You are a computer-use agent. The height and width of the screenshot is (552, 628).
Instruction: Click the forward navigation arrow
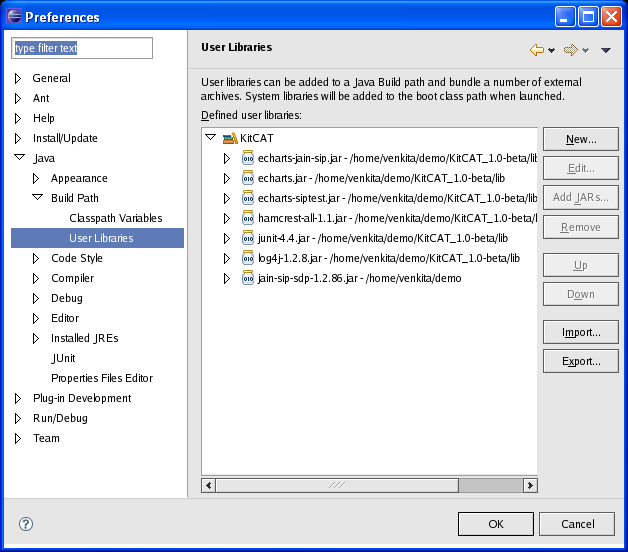[571, 50]
